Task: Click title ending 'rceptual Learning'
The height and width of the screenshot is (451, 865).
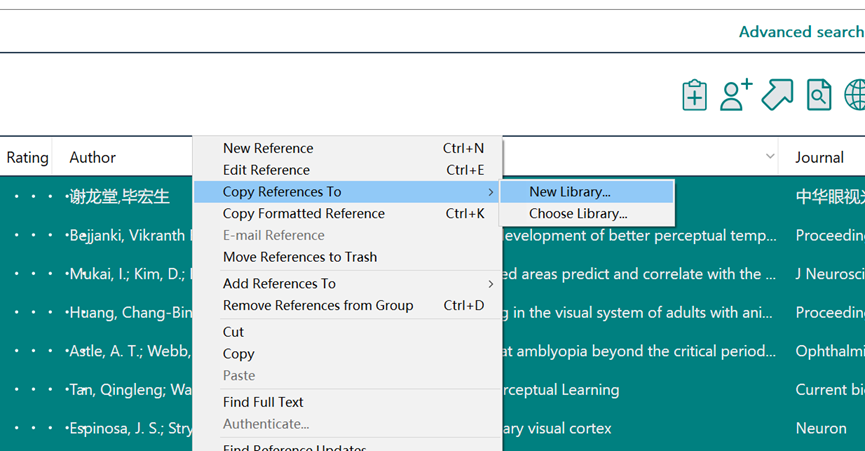Action: coord(561,390)
